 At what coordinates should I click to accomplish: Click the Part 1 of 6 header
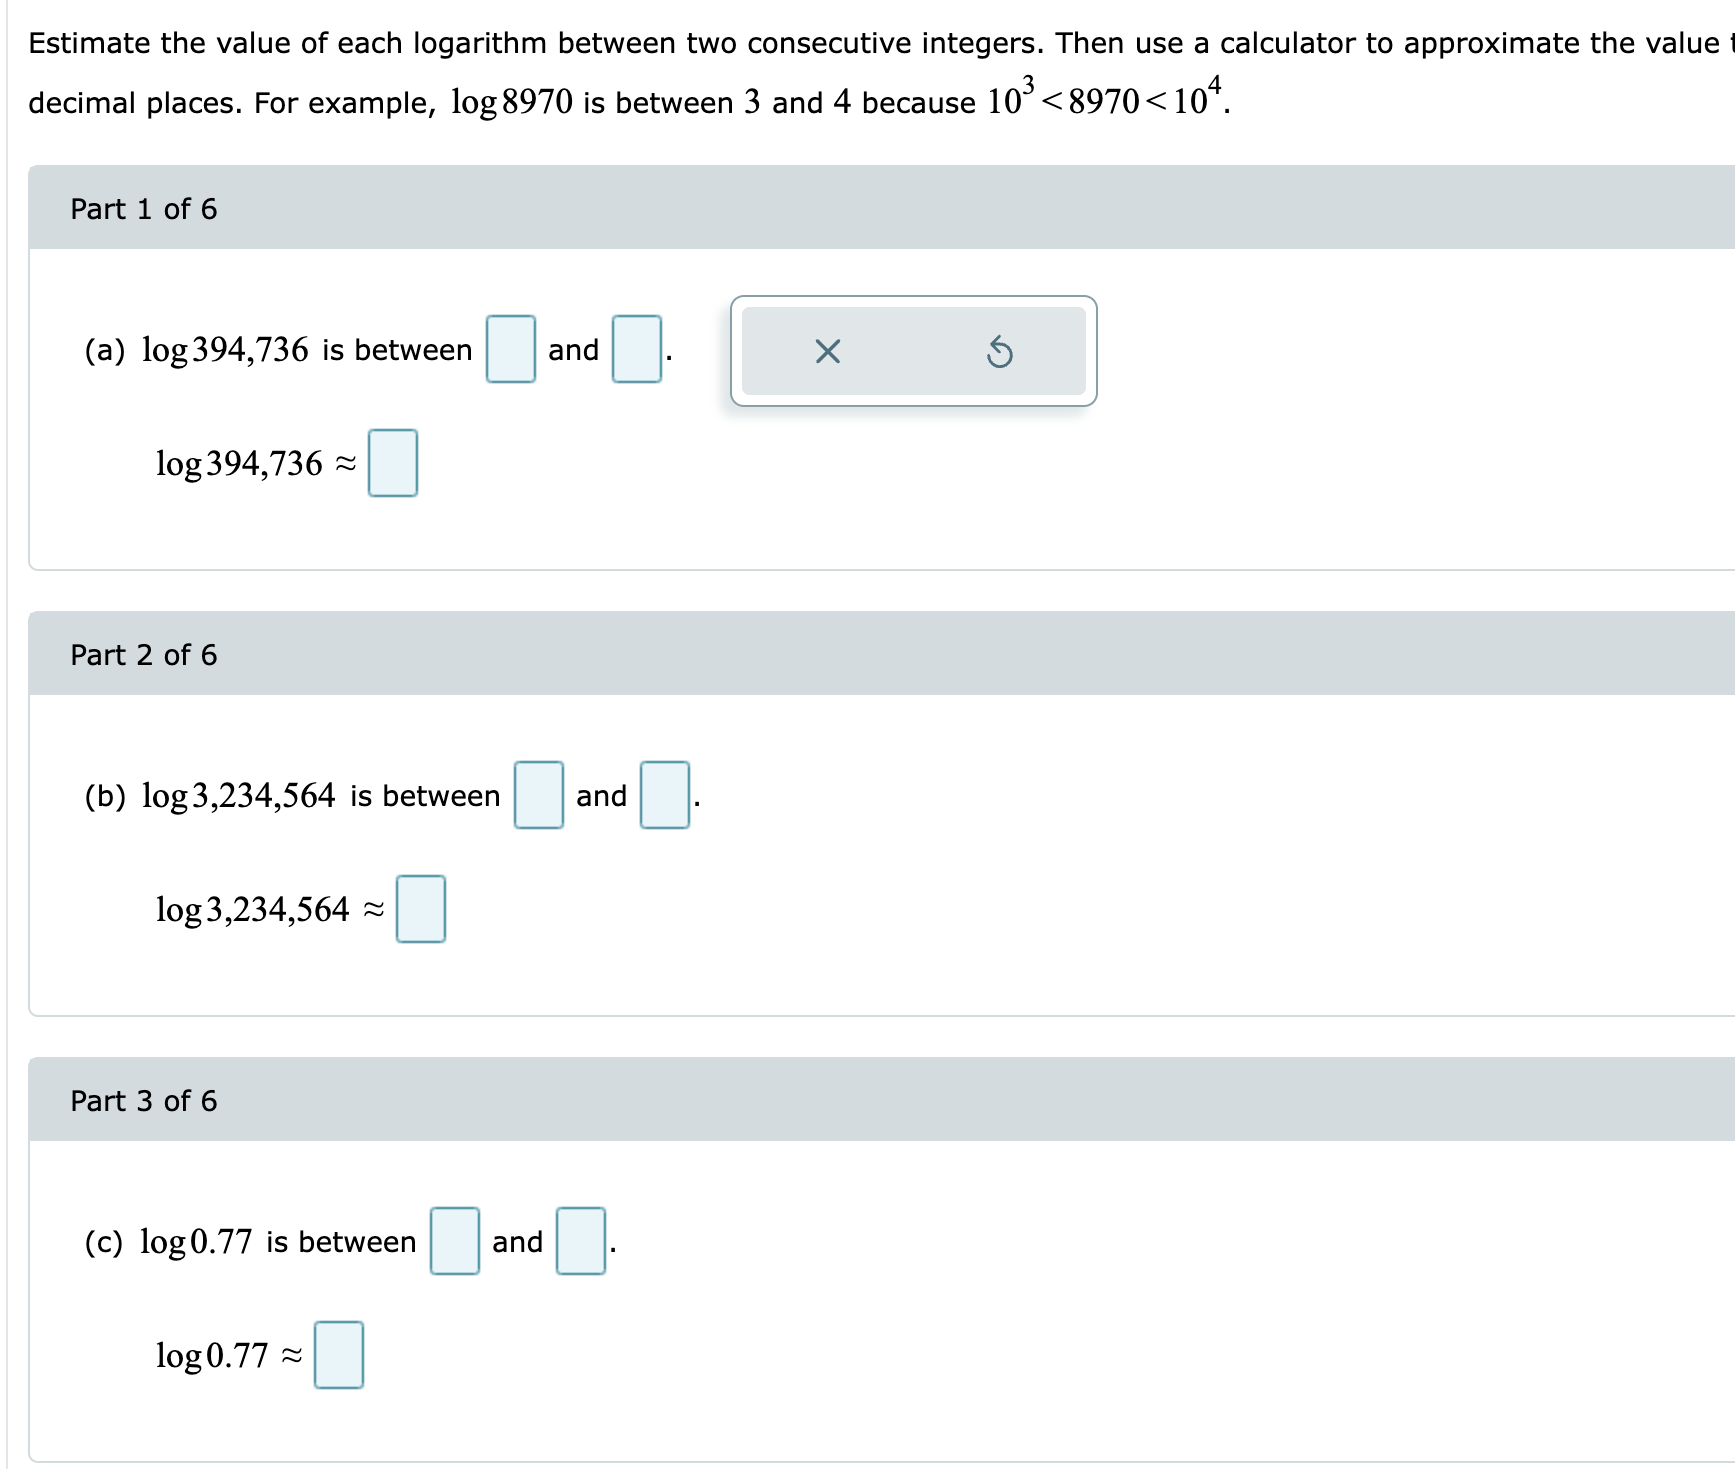coord(144,209)
